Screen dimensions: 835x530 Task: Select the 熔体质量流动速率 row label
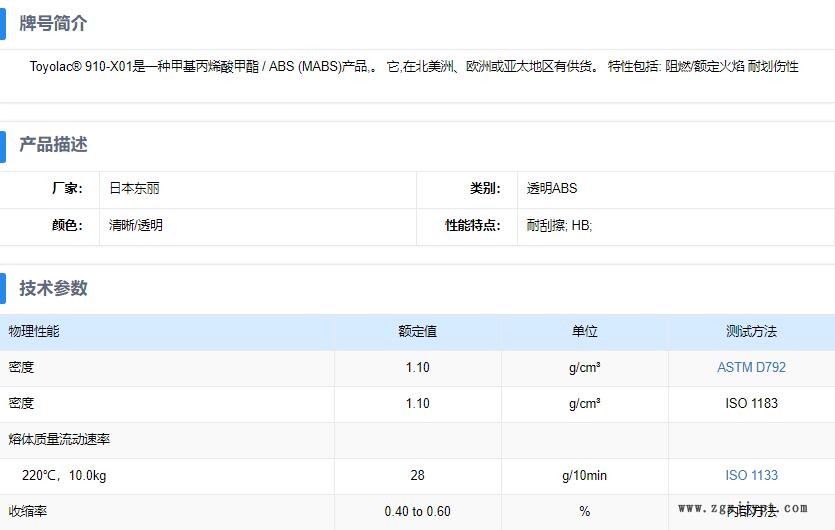coord(59,440)
